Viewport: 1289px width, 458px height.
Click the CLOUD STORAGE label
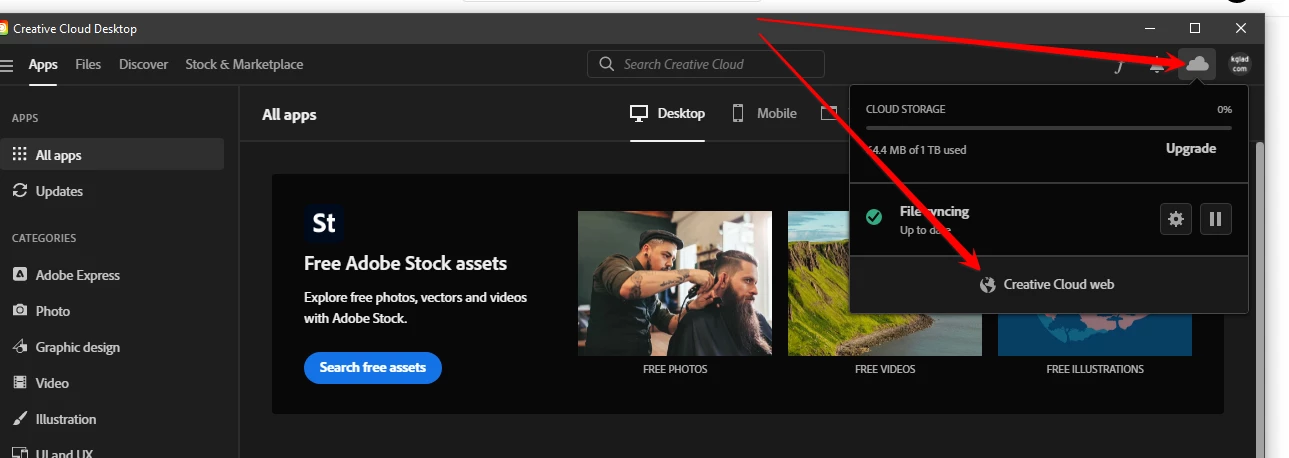[905, 109]
